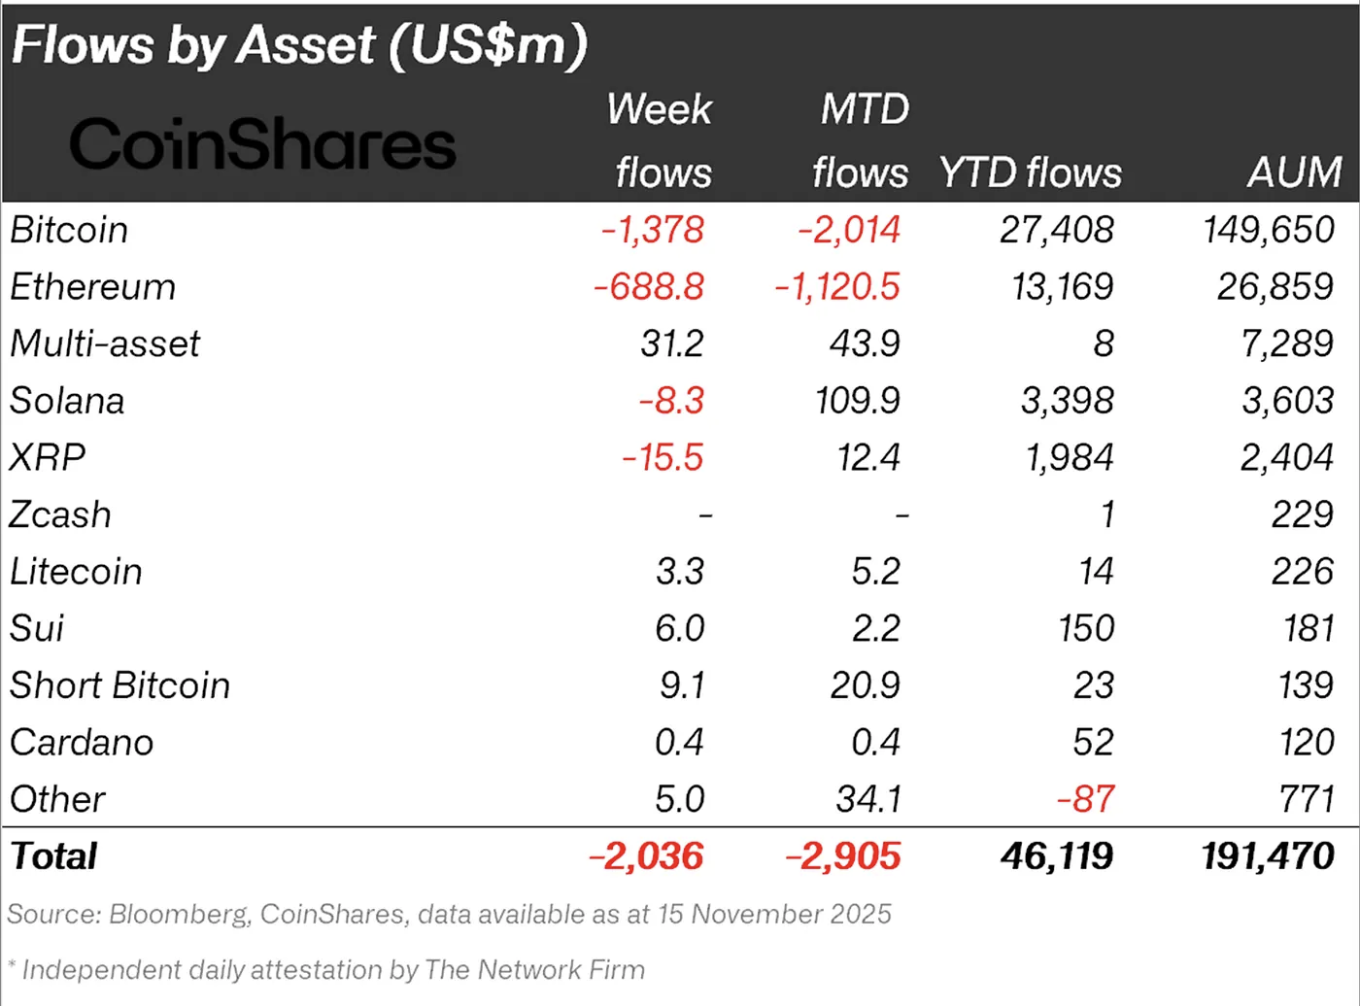This screenshot has height=1006, width=1360.
Task: Click the CoinShares logo
Action: (262, 144)
